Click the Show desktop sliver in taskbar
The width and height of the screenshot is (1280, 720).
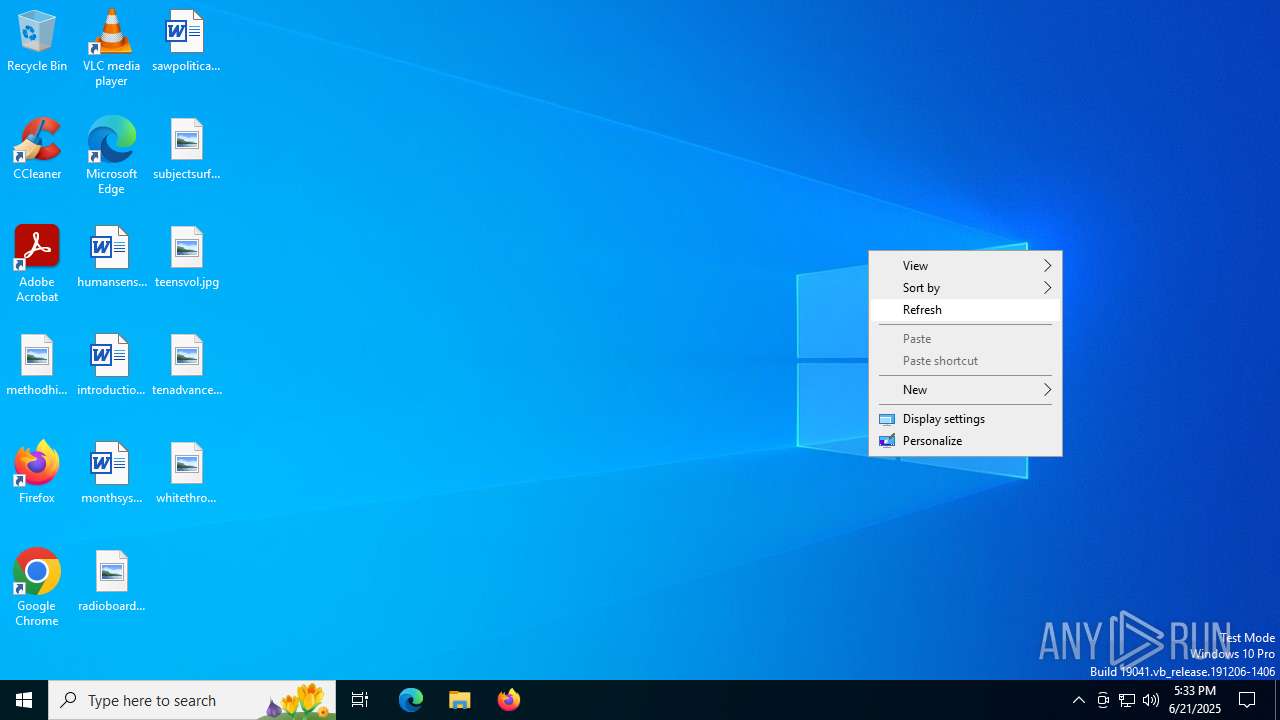pos(1277,700)
